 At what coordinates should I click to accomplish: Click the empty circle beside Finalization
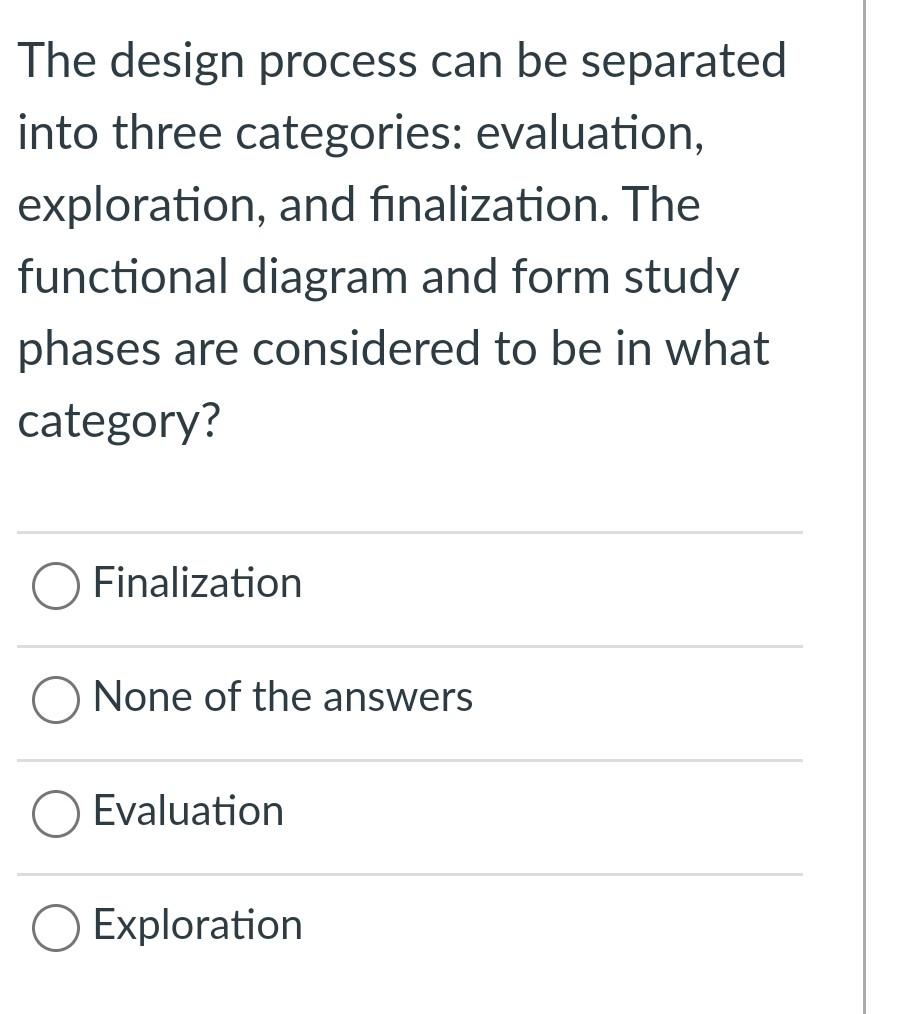click(55, 585)
